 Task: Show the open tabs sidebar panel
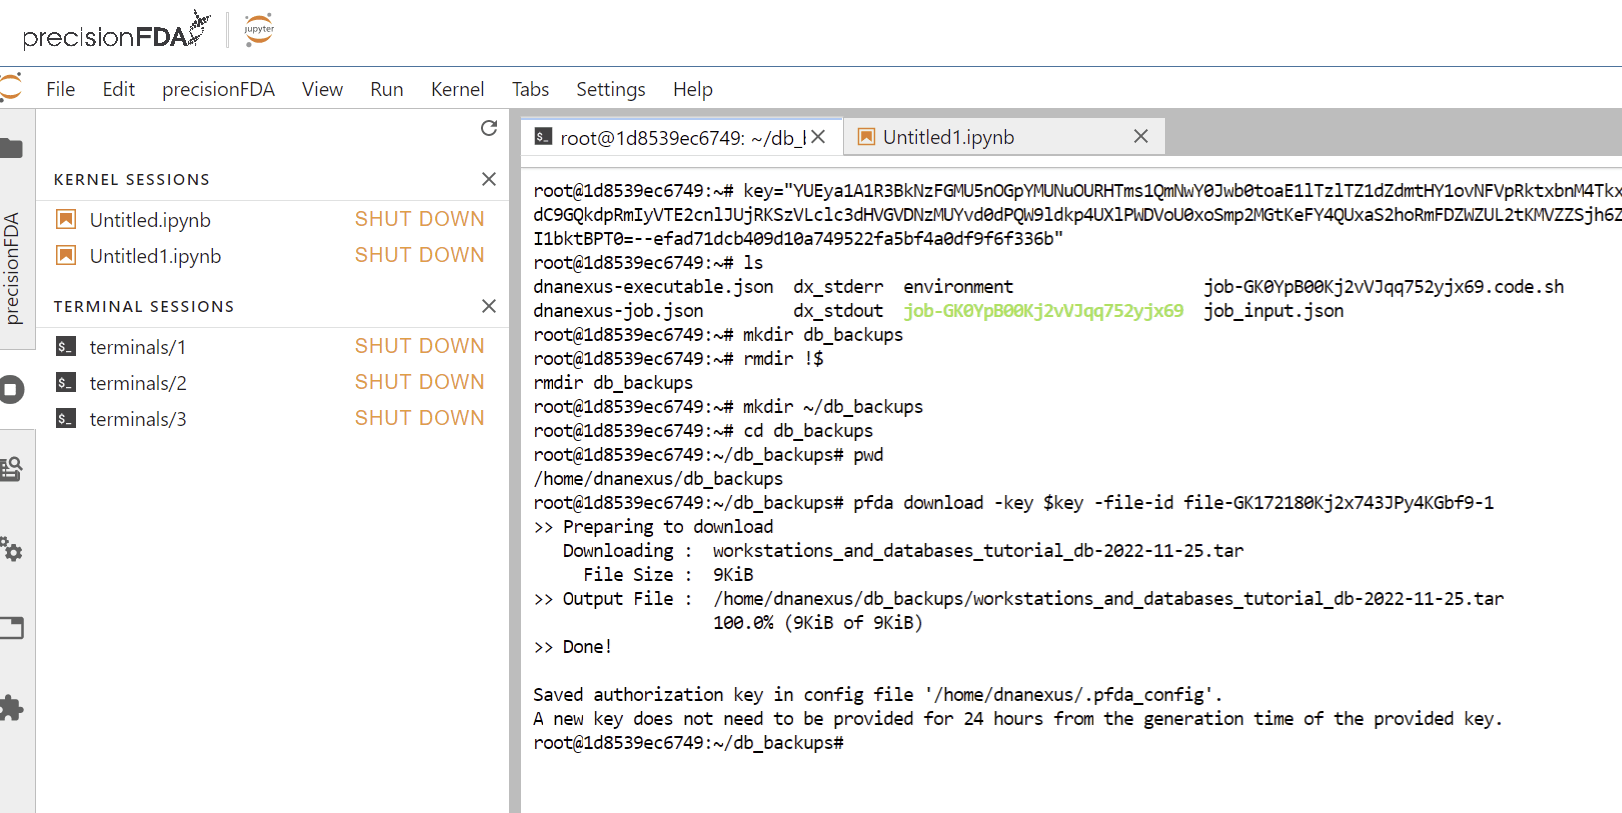12,628
